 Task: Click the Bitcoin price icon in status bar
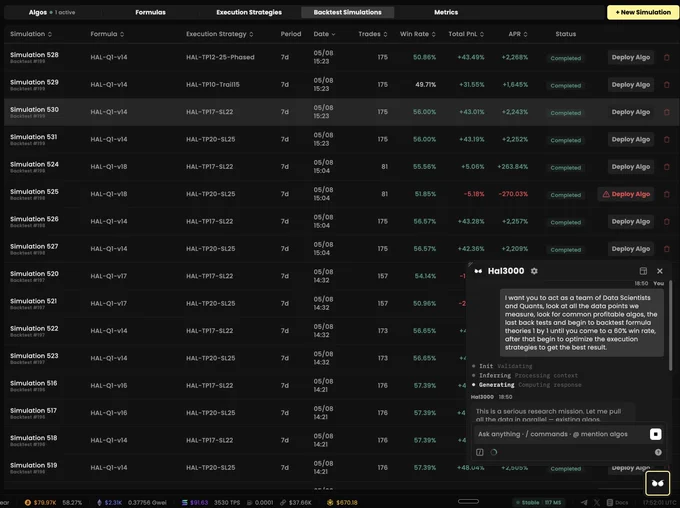pyautogui.click(x=27, y=502)
